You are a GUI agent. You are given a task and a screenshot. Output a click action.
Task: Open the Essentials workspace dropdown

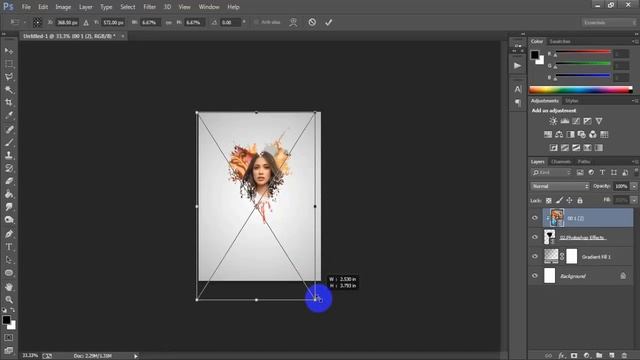[609, 22]
